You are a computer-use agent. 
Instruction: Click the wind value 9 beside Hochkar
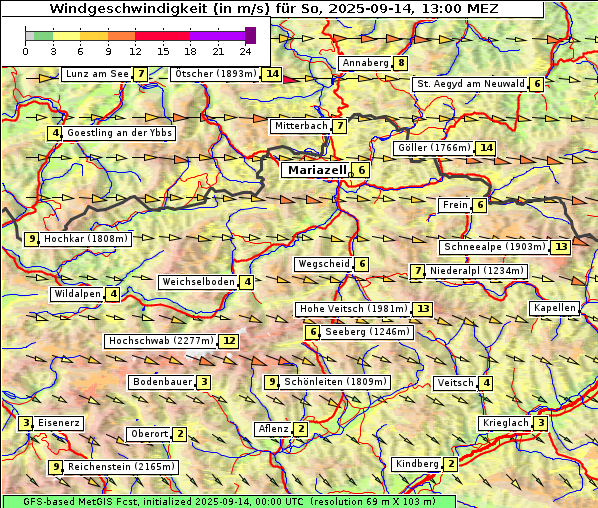point(32,239)
